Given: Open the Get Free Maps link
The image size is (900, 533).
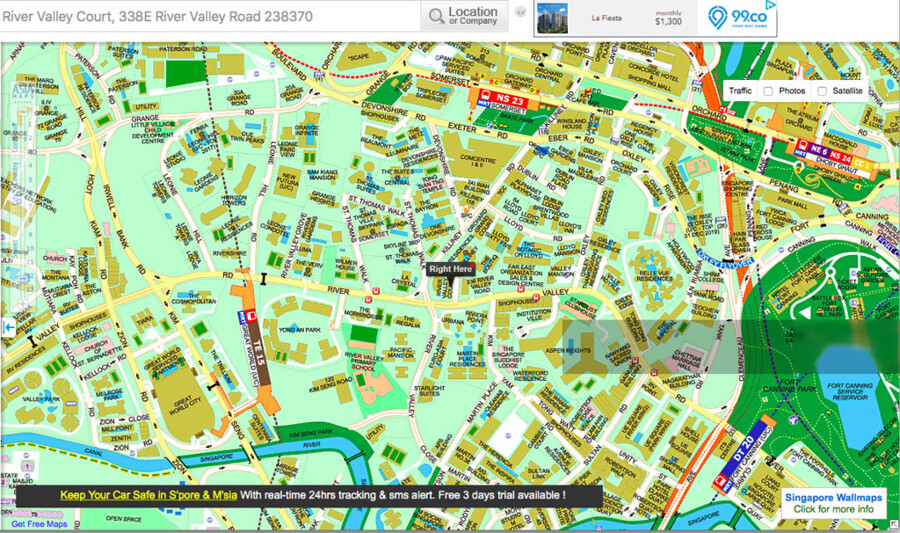Looking at the screenshot, I should point(39,524).
